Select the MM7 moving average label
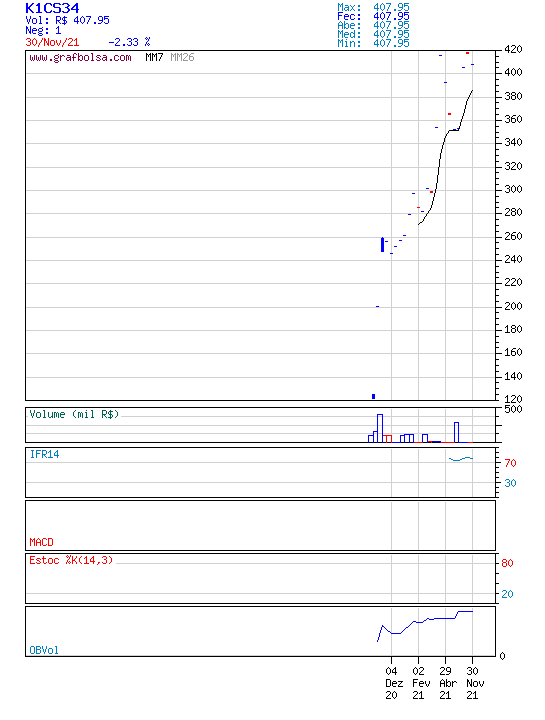Screen dimensions: 545x720 point(154,57)
